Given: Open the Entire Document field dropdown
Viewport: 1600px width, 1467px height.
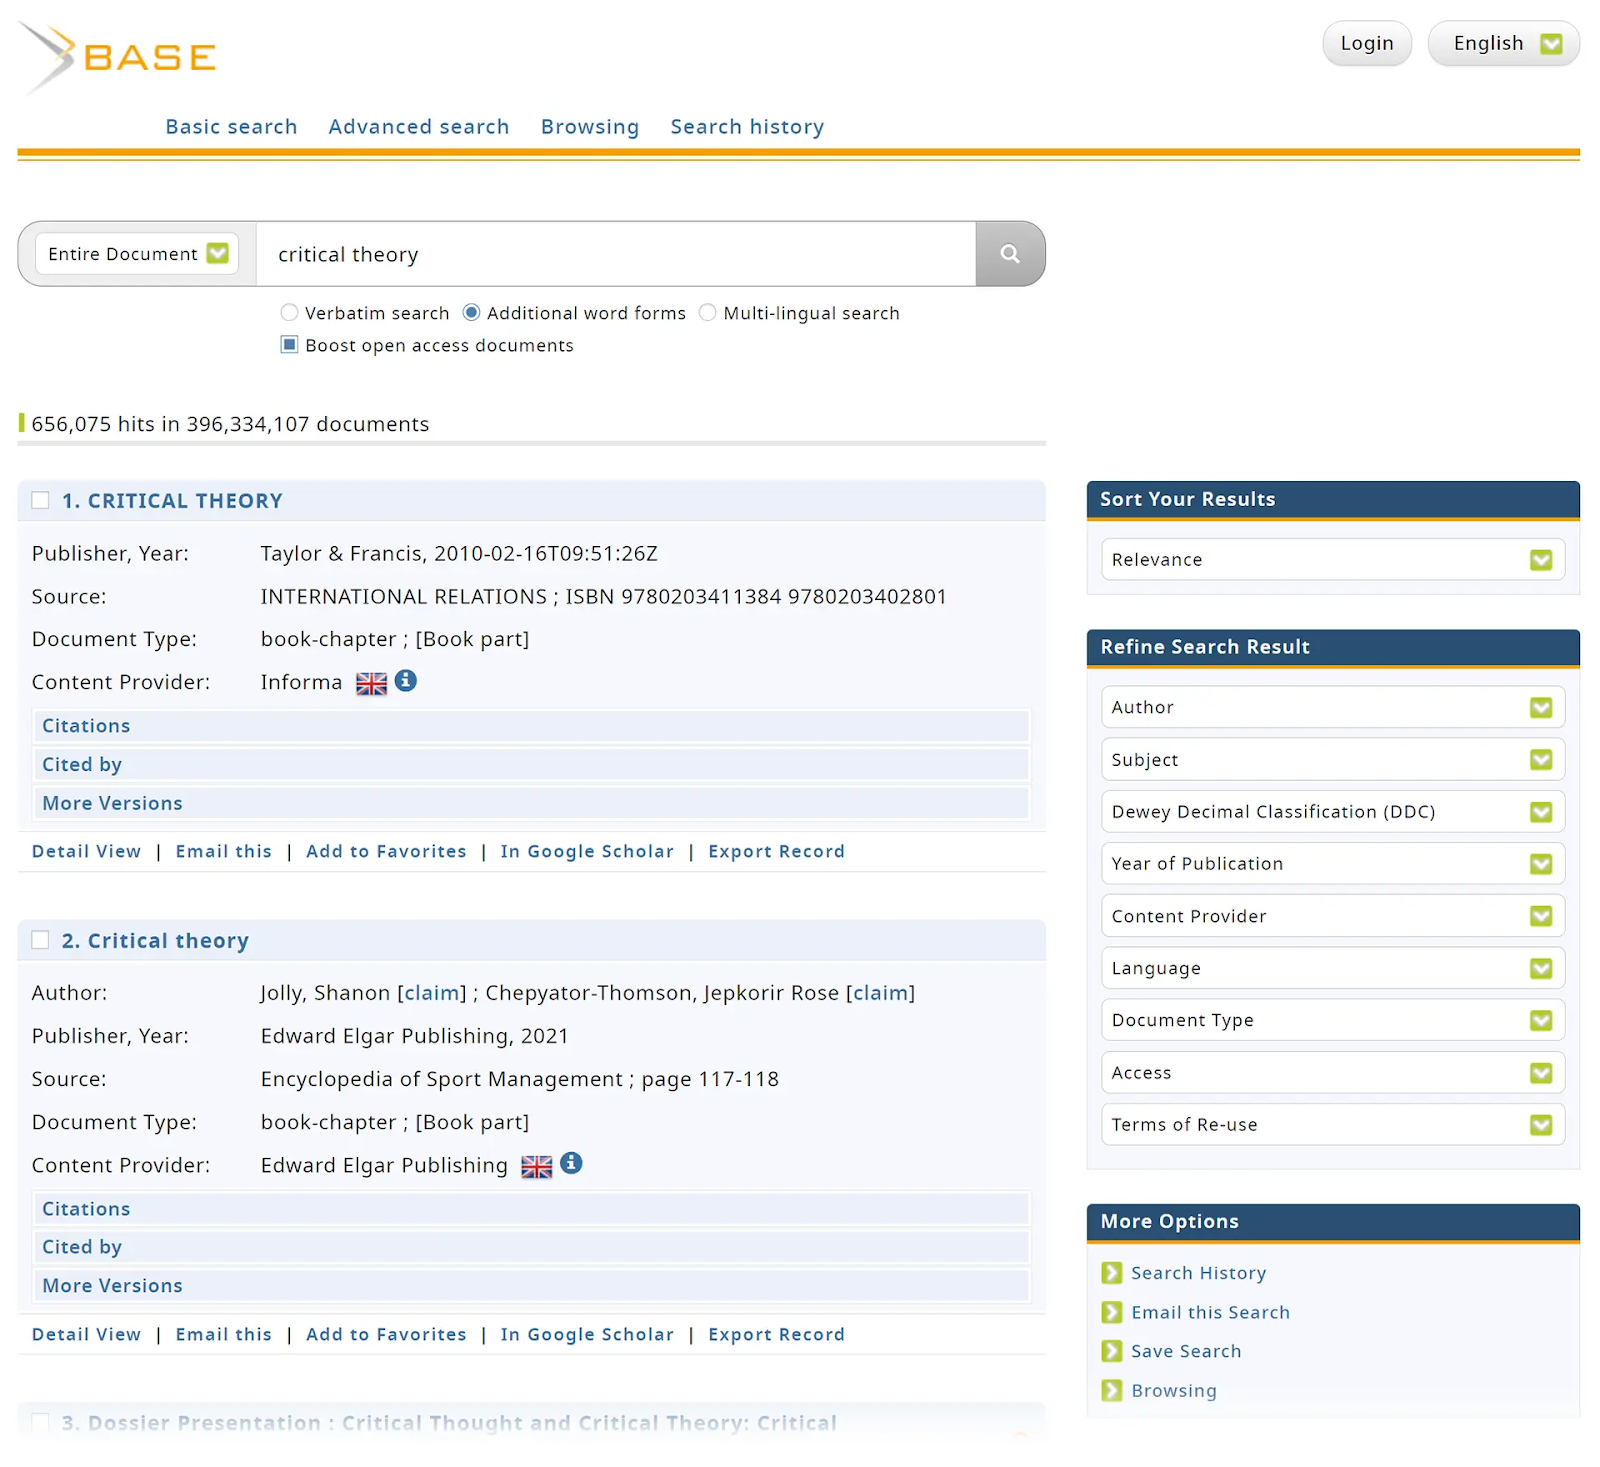Looking at the screenshot, I should [x=138, y=254].
